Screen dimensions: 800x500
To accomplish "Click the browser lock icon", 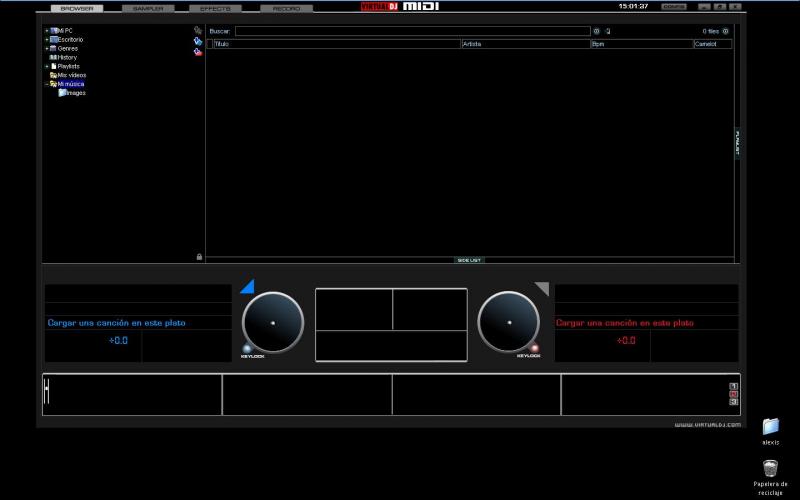I will click(x=199, y=257).
